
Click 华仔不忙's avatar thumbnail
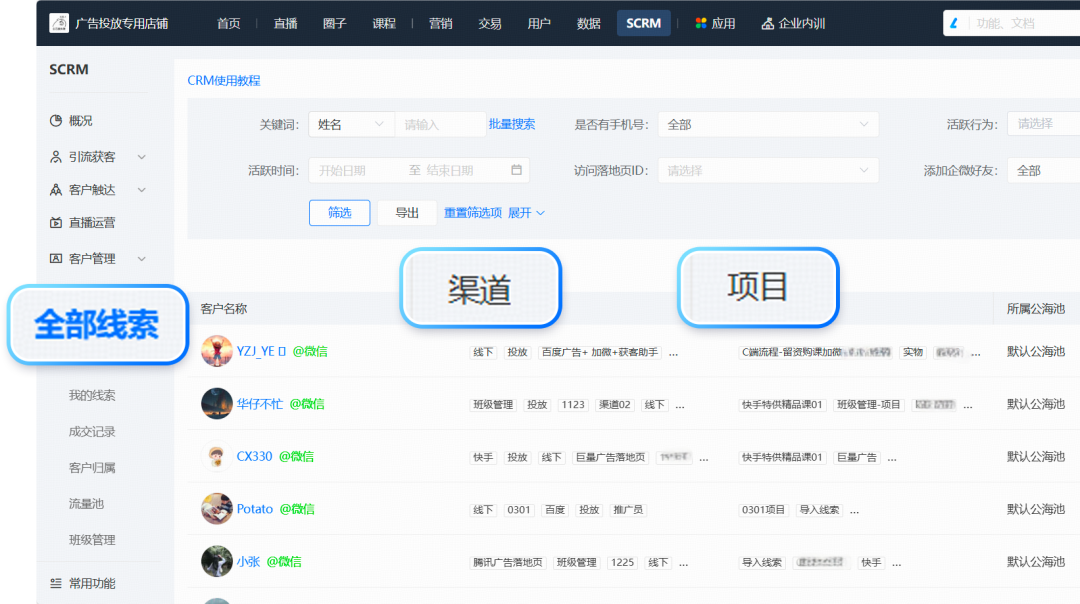(x=216, y=404)
